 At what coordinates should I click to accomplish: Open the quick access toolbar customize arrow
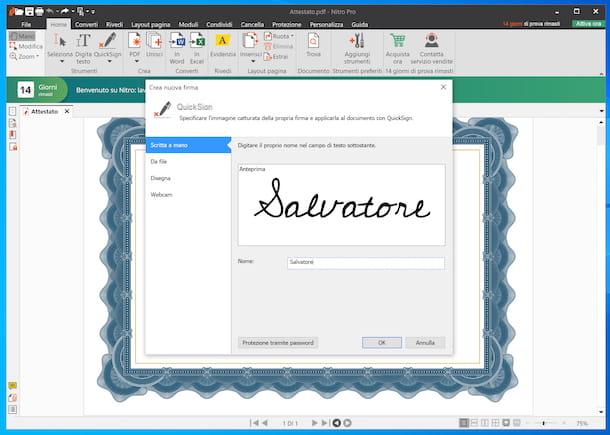(x=93, y=12)
